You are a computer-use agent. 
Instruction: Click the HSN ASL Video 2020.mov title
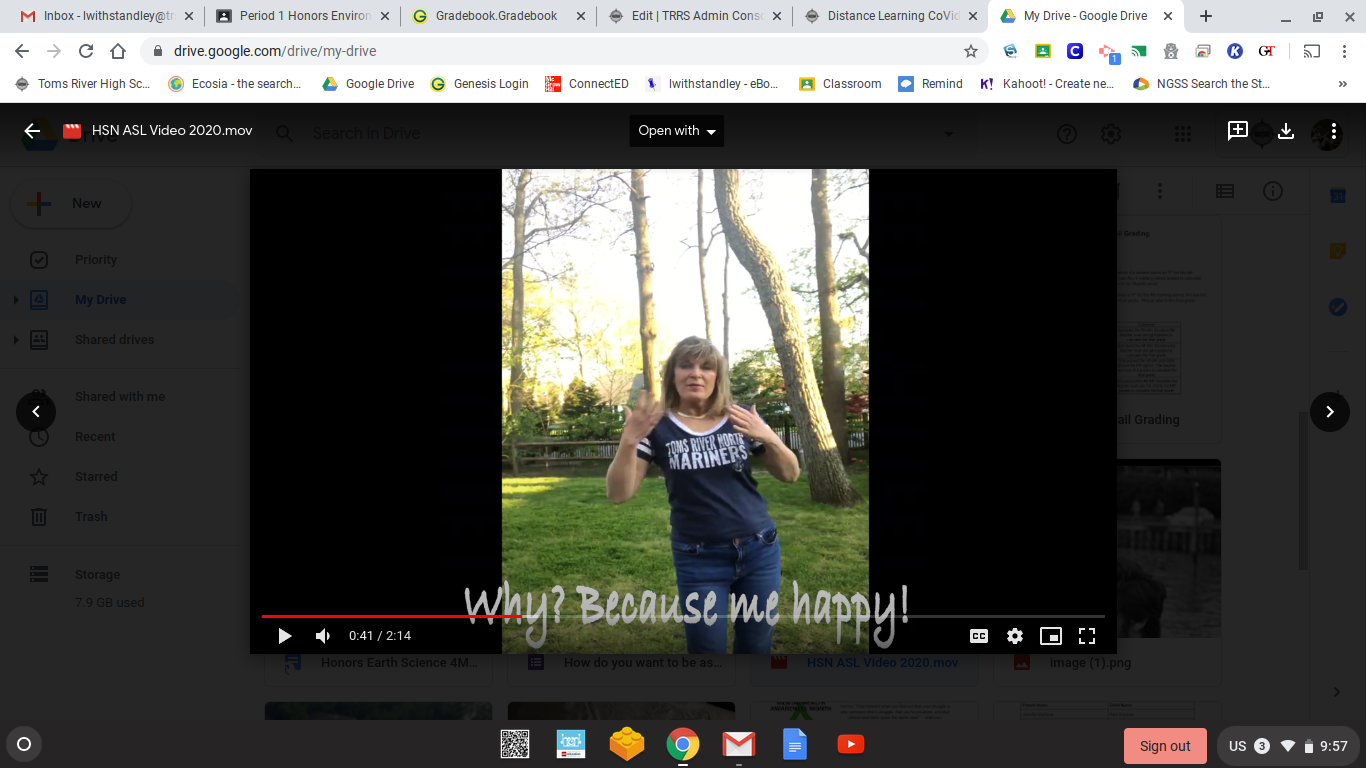point(172,131)
